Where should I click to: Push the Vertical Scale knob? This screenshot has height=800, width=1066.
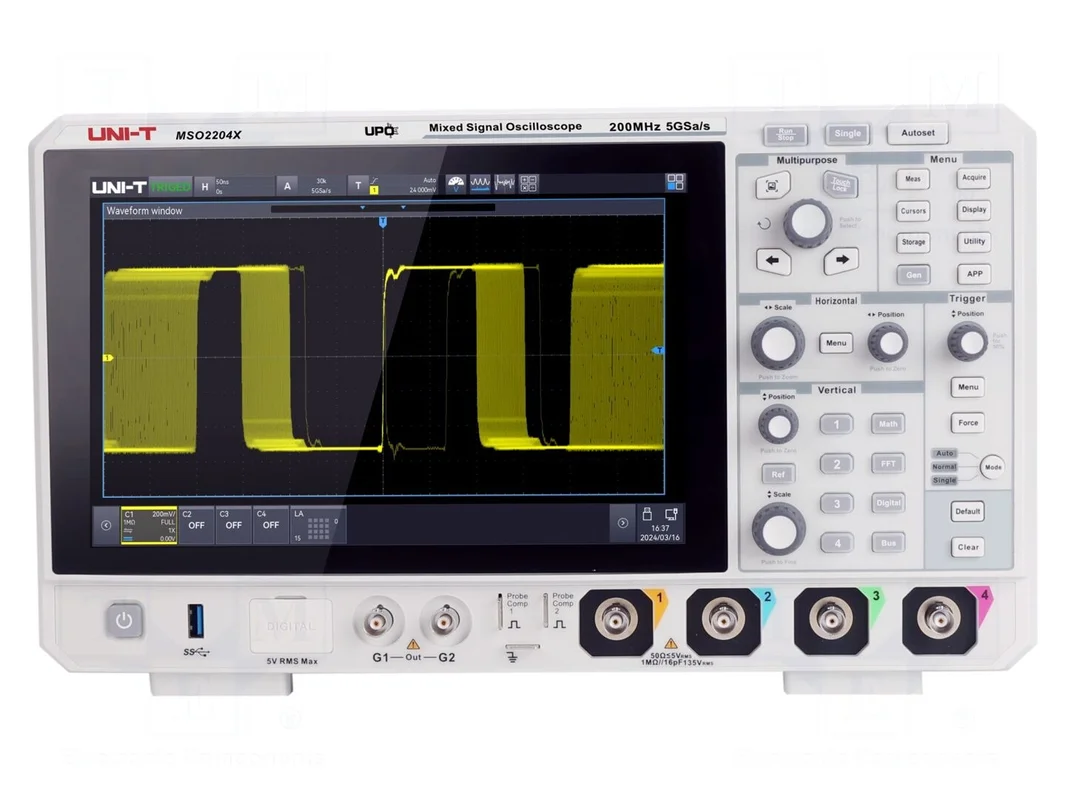point(778,530)
